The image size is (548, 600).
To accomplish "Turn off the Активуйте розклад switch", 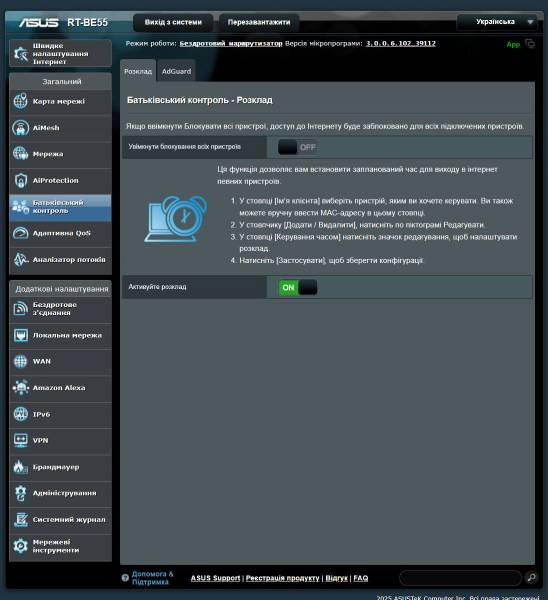I will tap(298, 287).
